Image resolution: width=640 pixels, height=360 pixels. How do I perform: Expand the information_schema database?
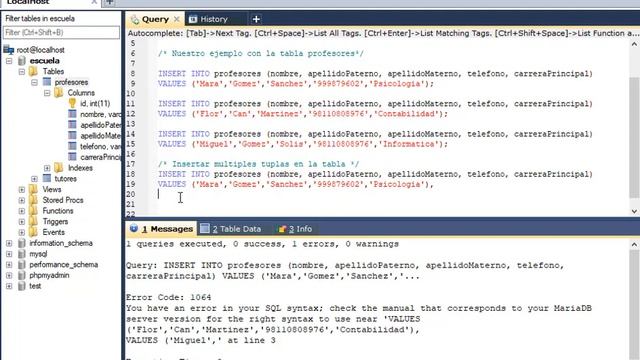click(9, 243)
